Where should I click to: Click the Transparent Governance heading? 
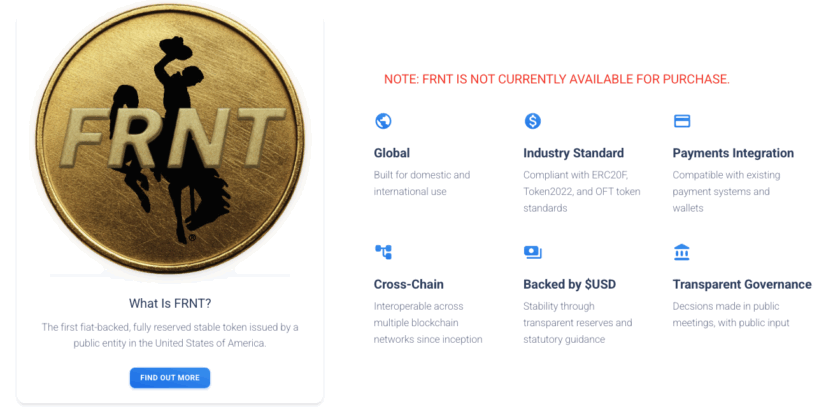(x=742, y=284)
